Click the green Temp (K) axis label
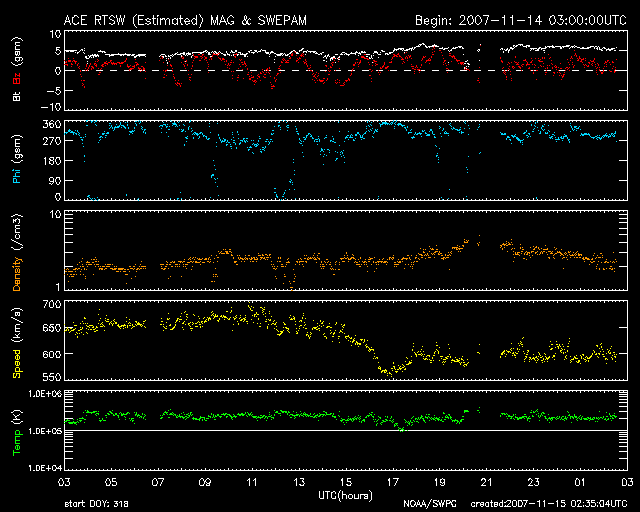Image resolution: width=640 pixels, height=512 pixels. pyautogui.click(x=17, y=431)
